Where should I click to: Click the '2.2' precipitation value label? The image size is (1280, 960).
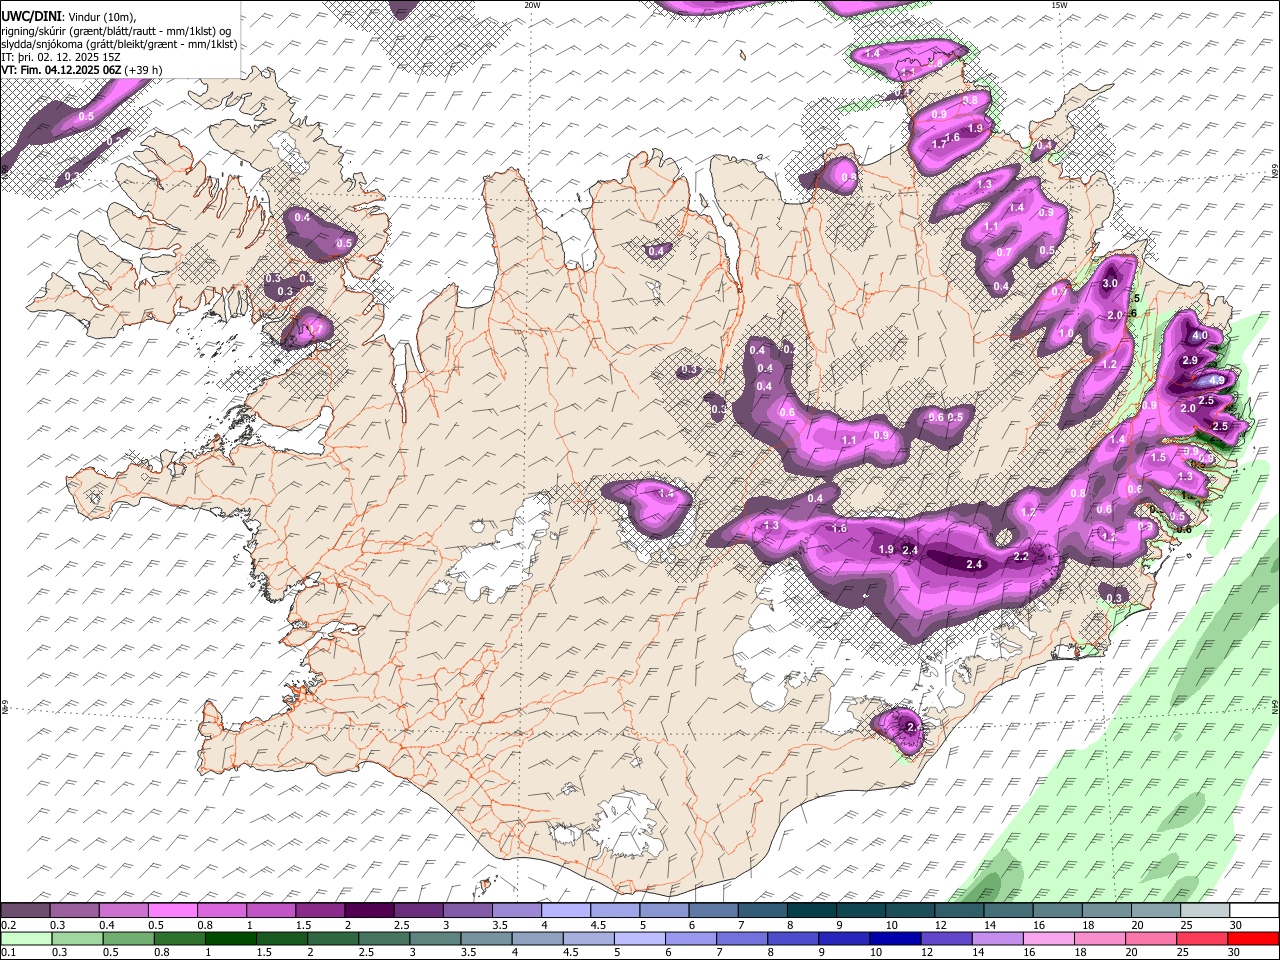(x=1021, y=557)
